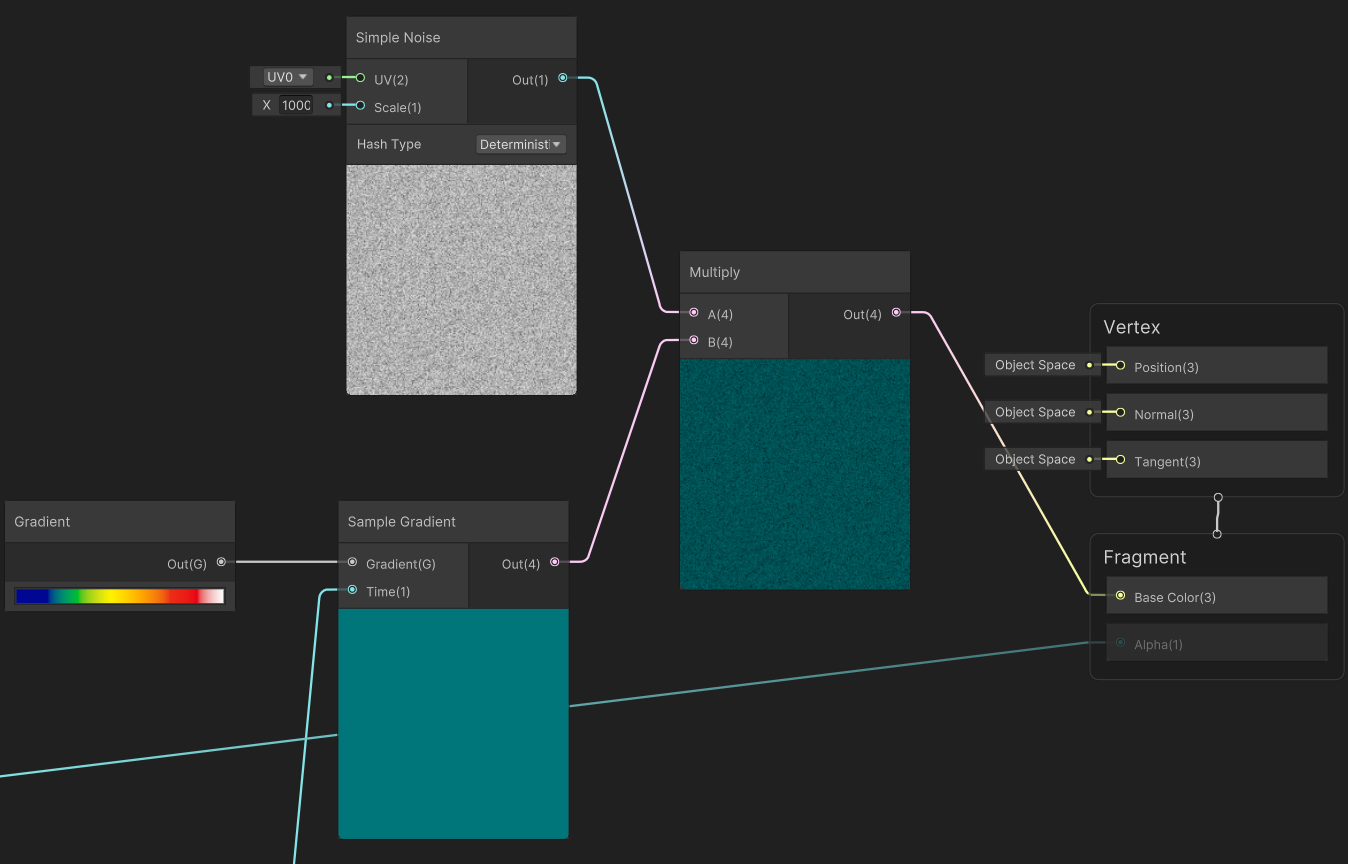The width and height of the screenshot is (1348, 864).
Task: Select the Simple Noise node title
Action: pyautogui.click(x=398, y=38)
